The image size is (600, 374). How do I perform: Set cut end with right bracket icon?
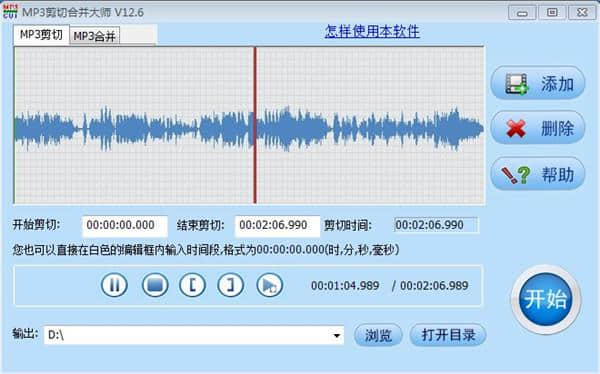tap(230, 285)
